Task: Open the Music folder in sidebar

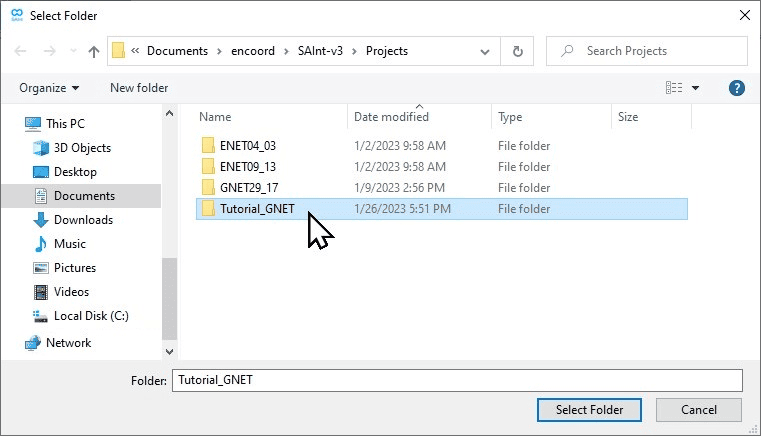Action: (70, 244)
